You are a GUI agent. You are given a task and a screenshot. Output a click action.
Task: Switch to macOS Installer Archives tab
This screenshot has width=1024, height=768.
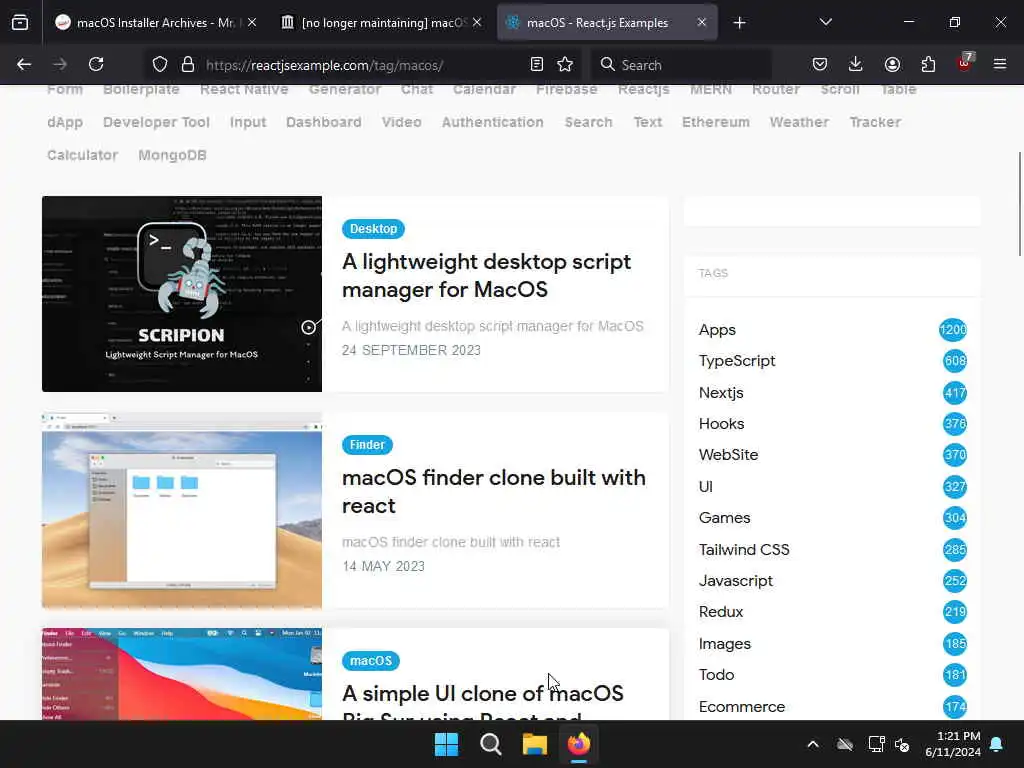(157, 23)
